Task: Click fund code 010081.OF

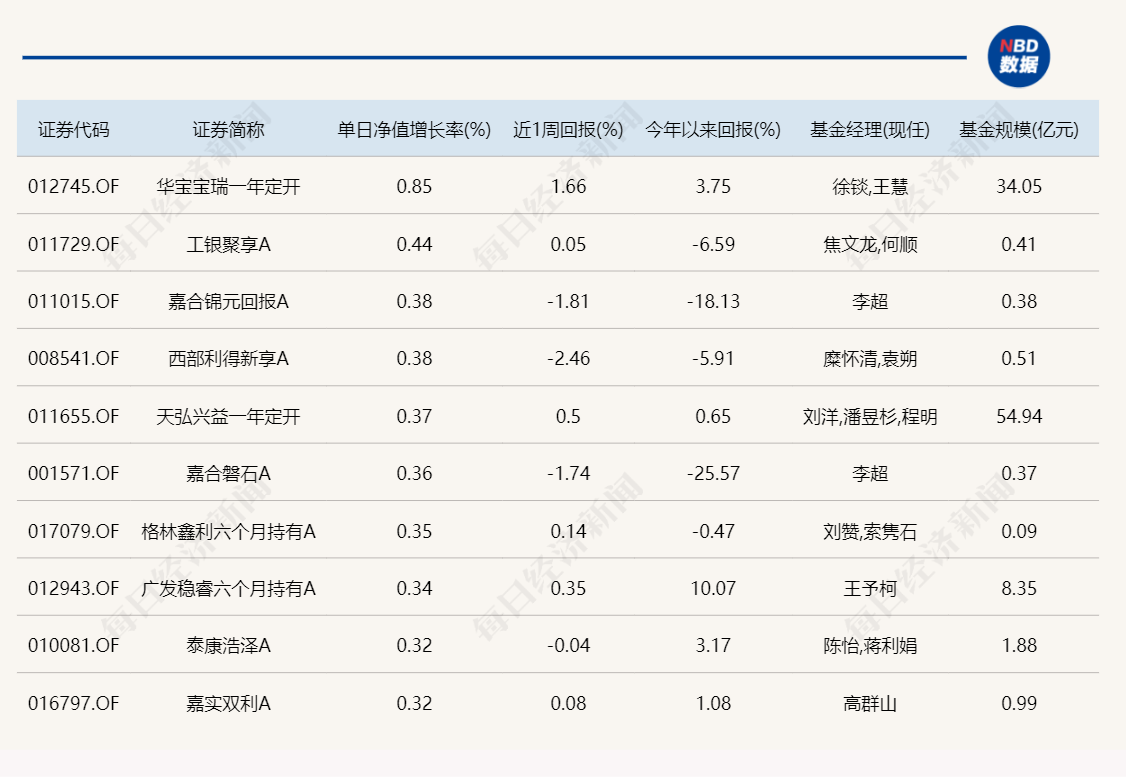Action: pyautogui.click(x=73, y=646)
